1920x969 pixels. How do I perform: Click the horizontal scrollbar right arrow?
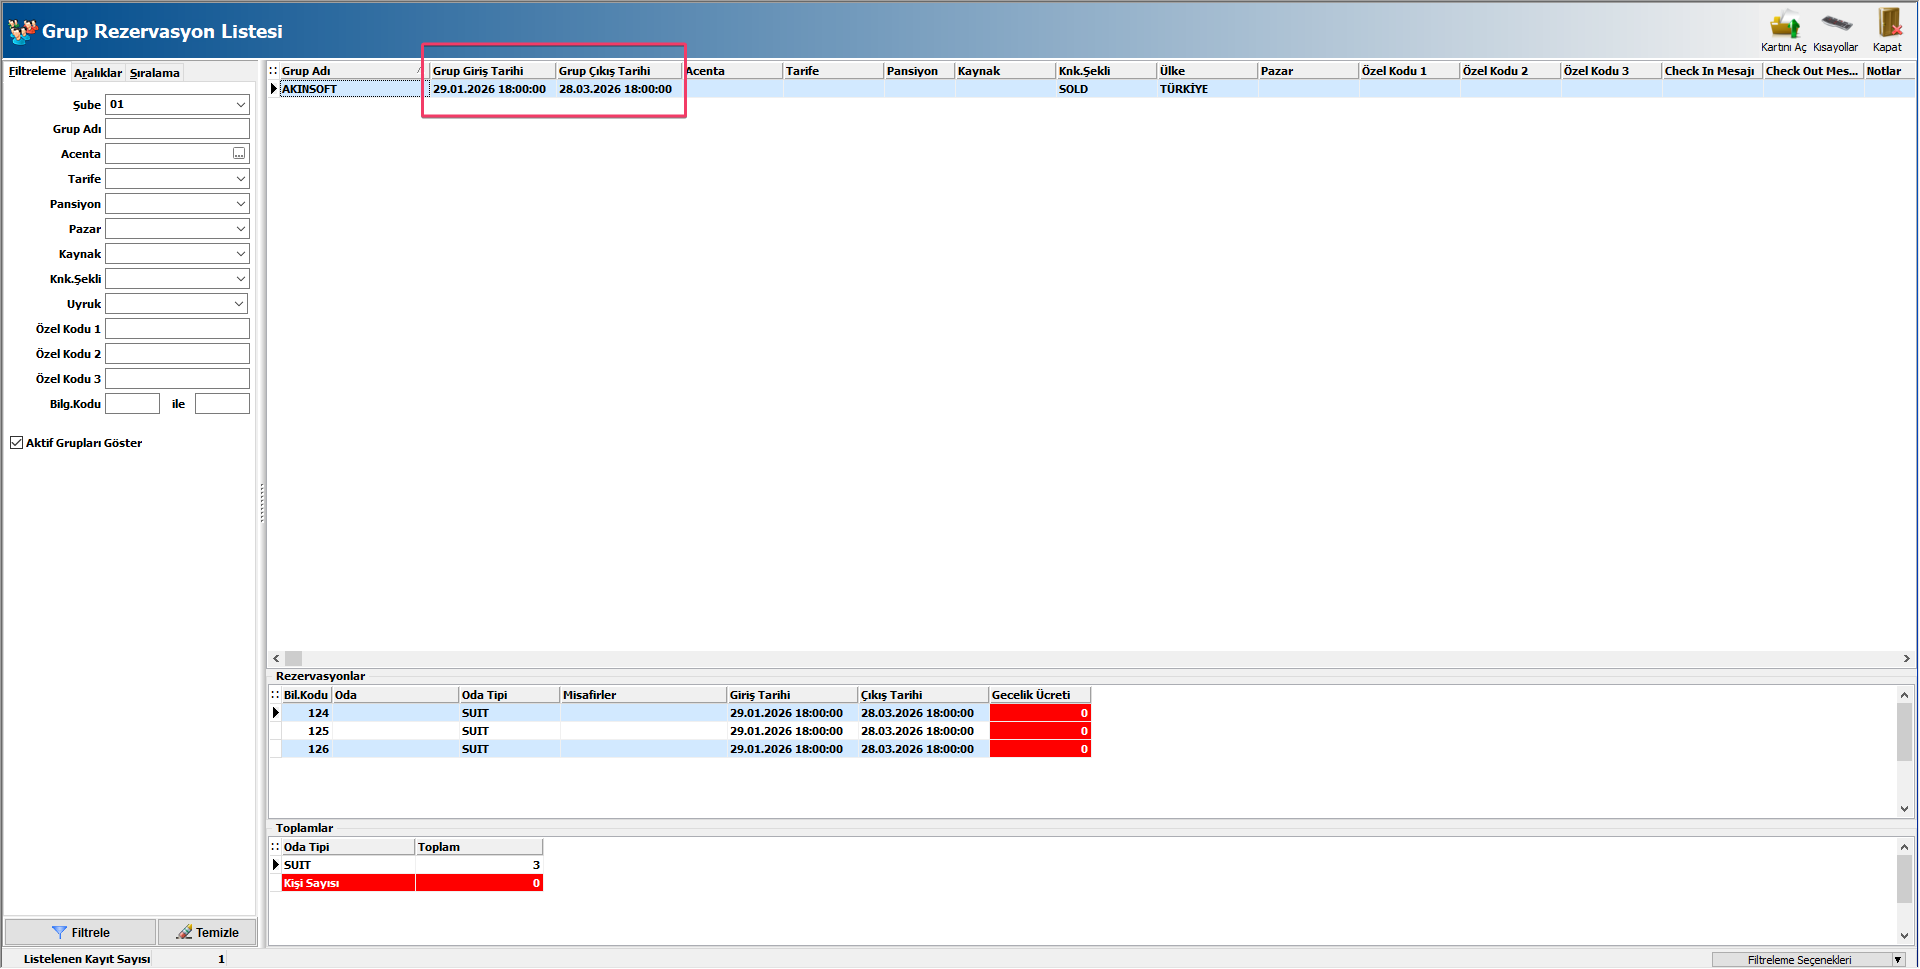click(x=1906, y=659)
